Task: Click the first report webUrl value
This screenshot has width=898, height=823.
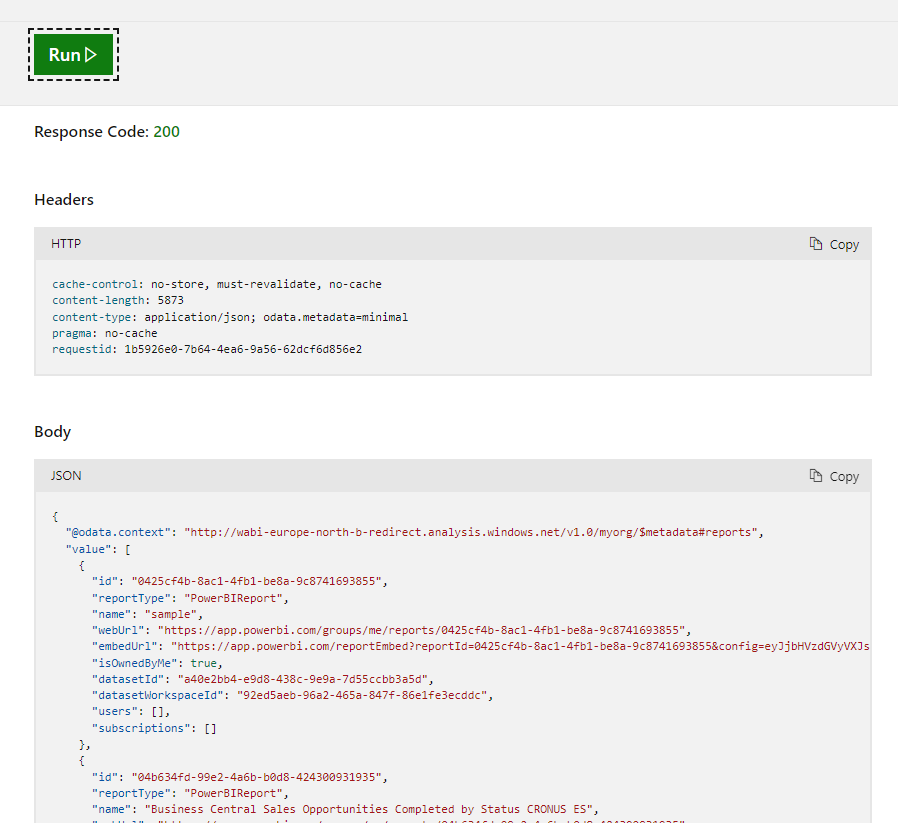Action: tap(424, 630)
